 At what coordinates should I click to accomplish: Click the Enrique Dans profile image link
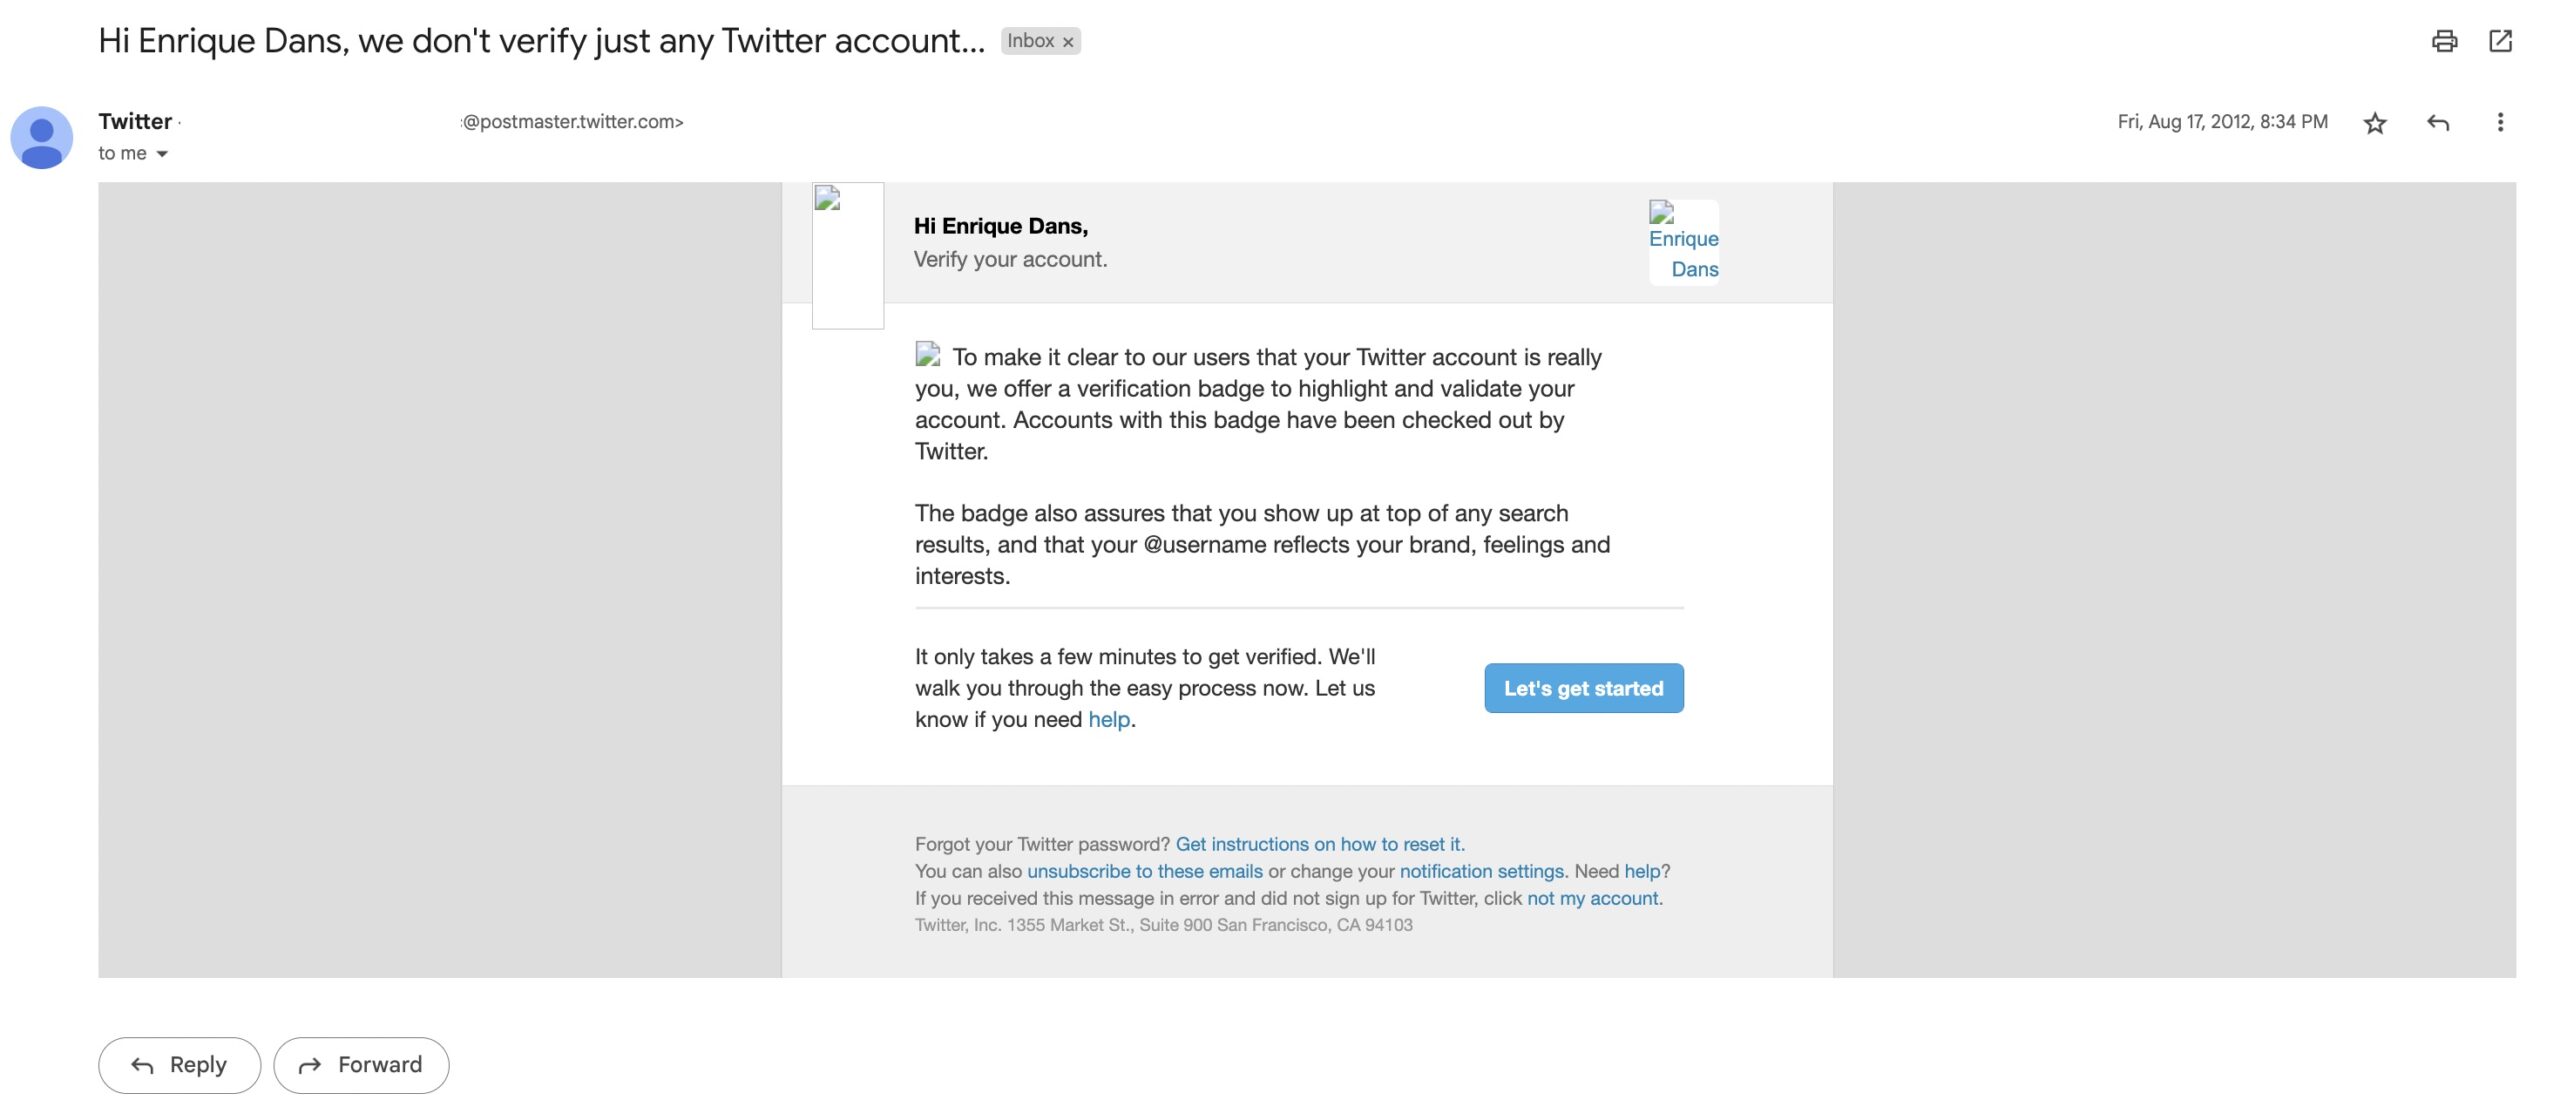pyautogui.click(x=1684, y=242)
